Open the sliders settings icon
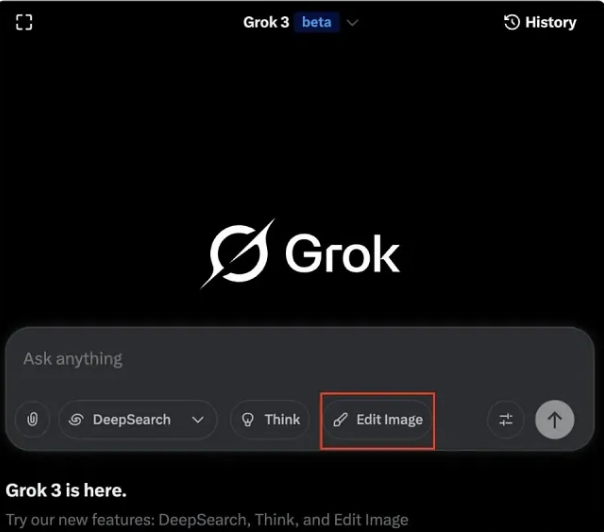 (506, 420)
